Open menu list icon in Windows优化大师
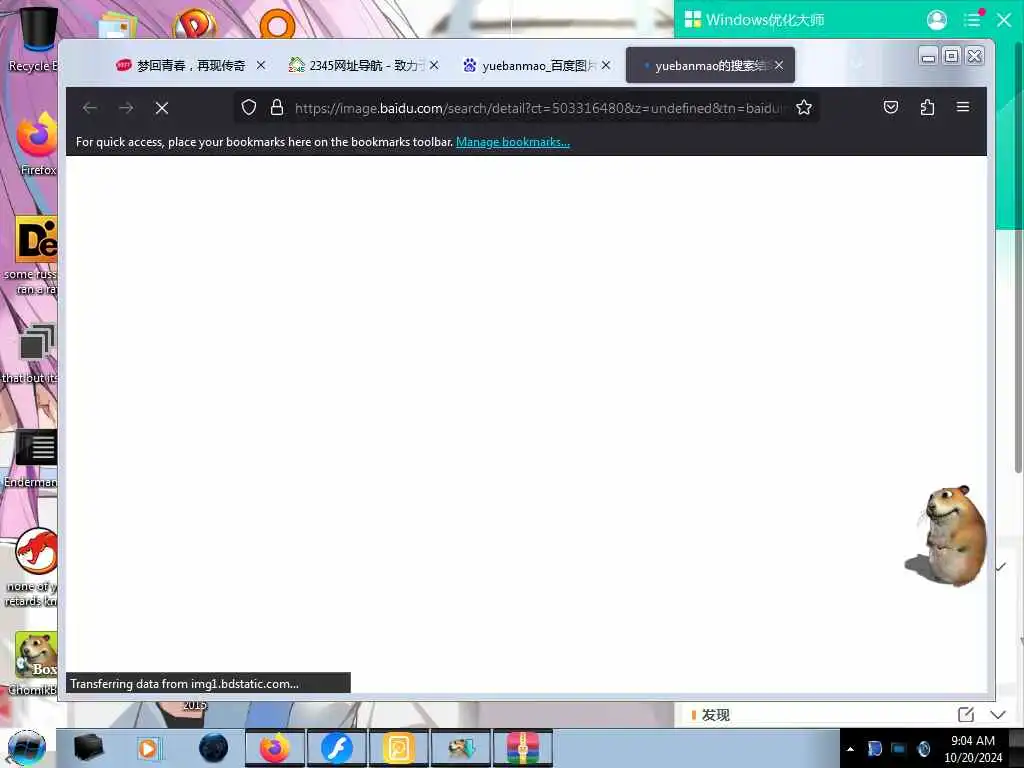 (x=972, y=20)
